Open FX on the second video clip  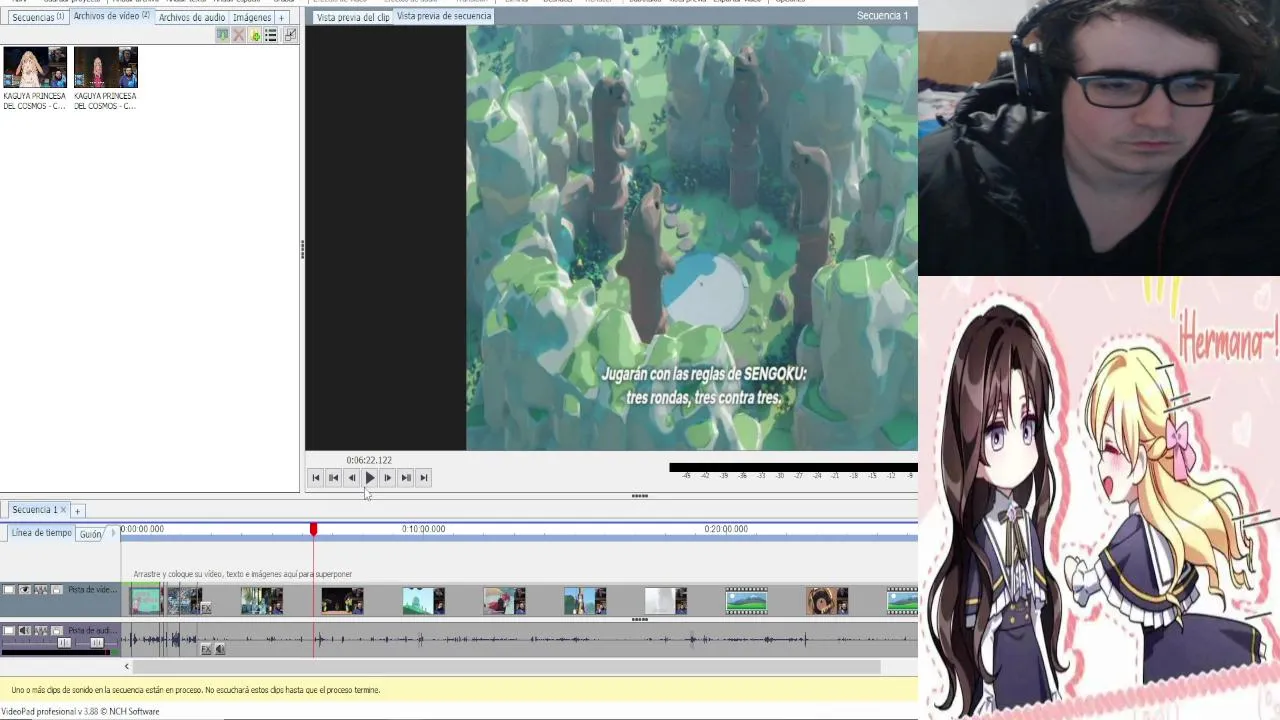pos(206,608)
